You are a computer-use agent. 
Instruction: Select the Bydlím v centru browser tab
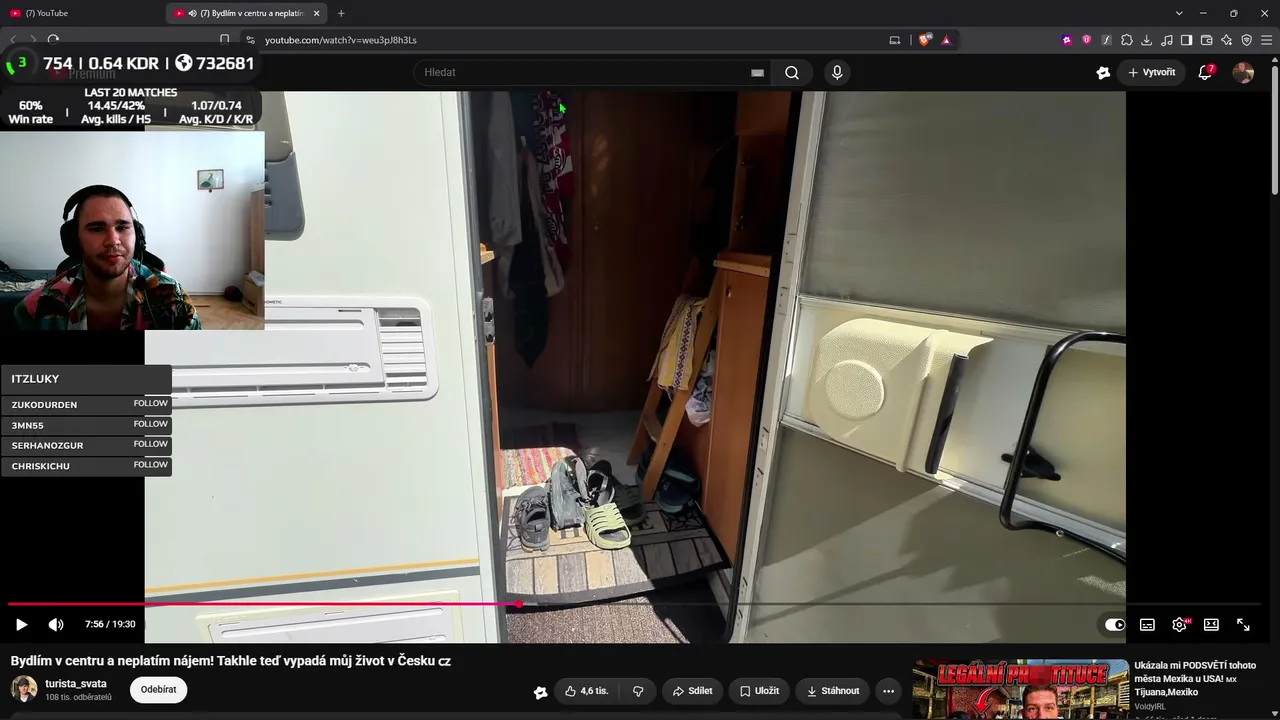click(x=245, y=13)
